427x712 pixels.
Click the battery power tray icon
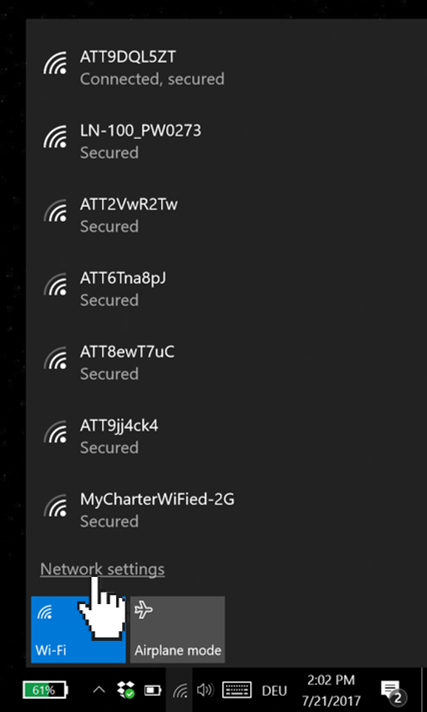coord(153,691)
